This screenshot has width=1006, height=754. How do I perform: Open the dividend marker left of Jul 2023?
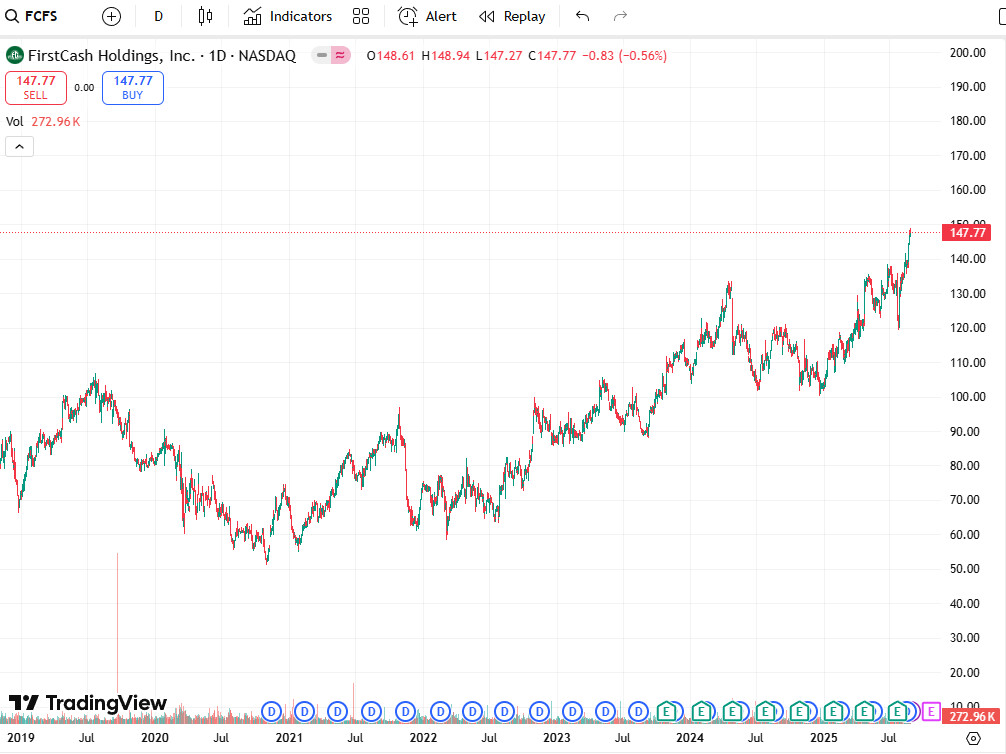point(605,712)
